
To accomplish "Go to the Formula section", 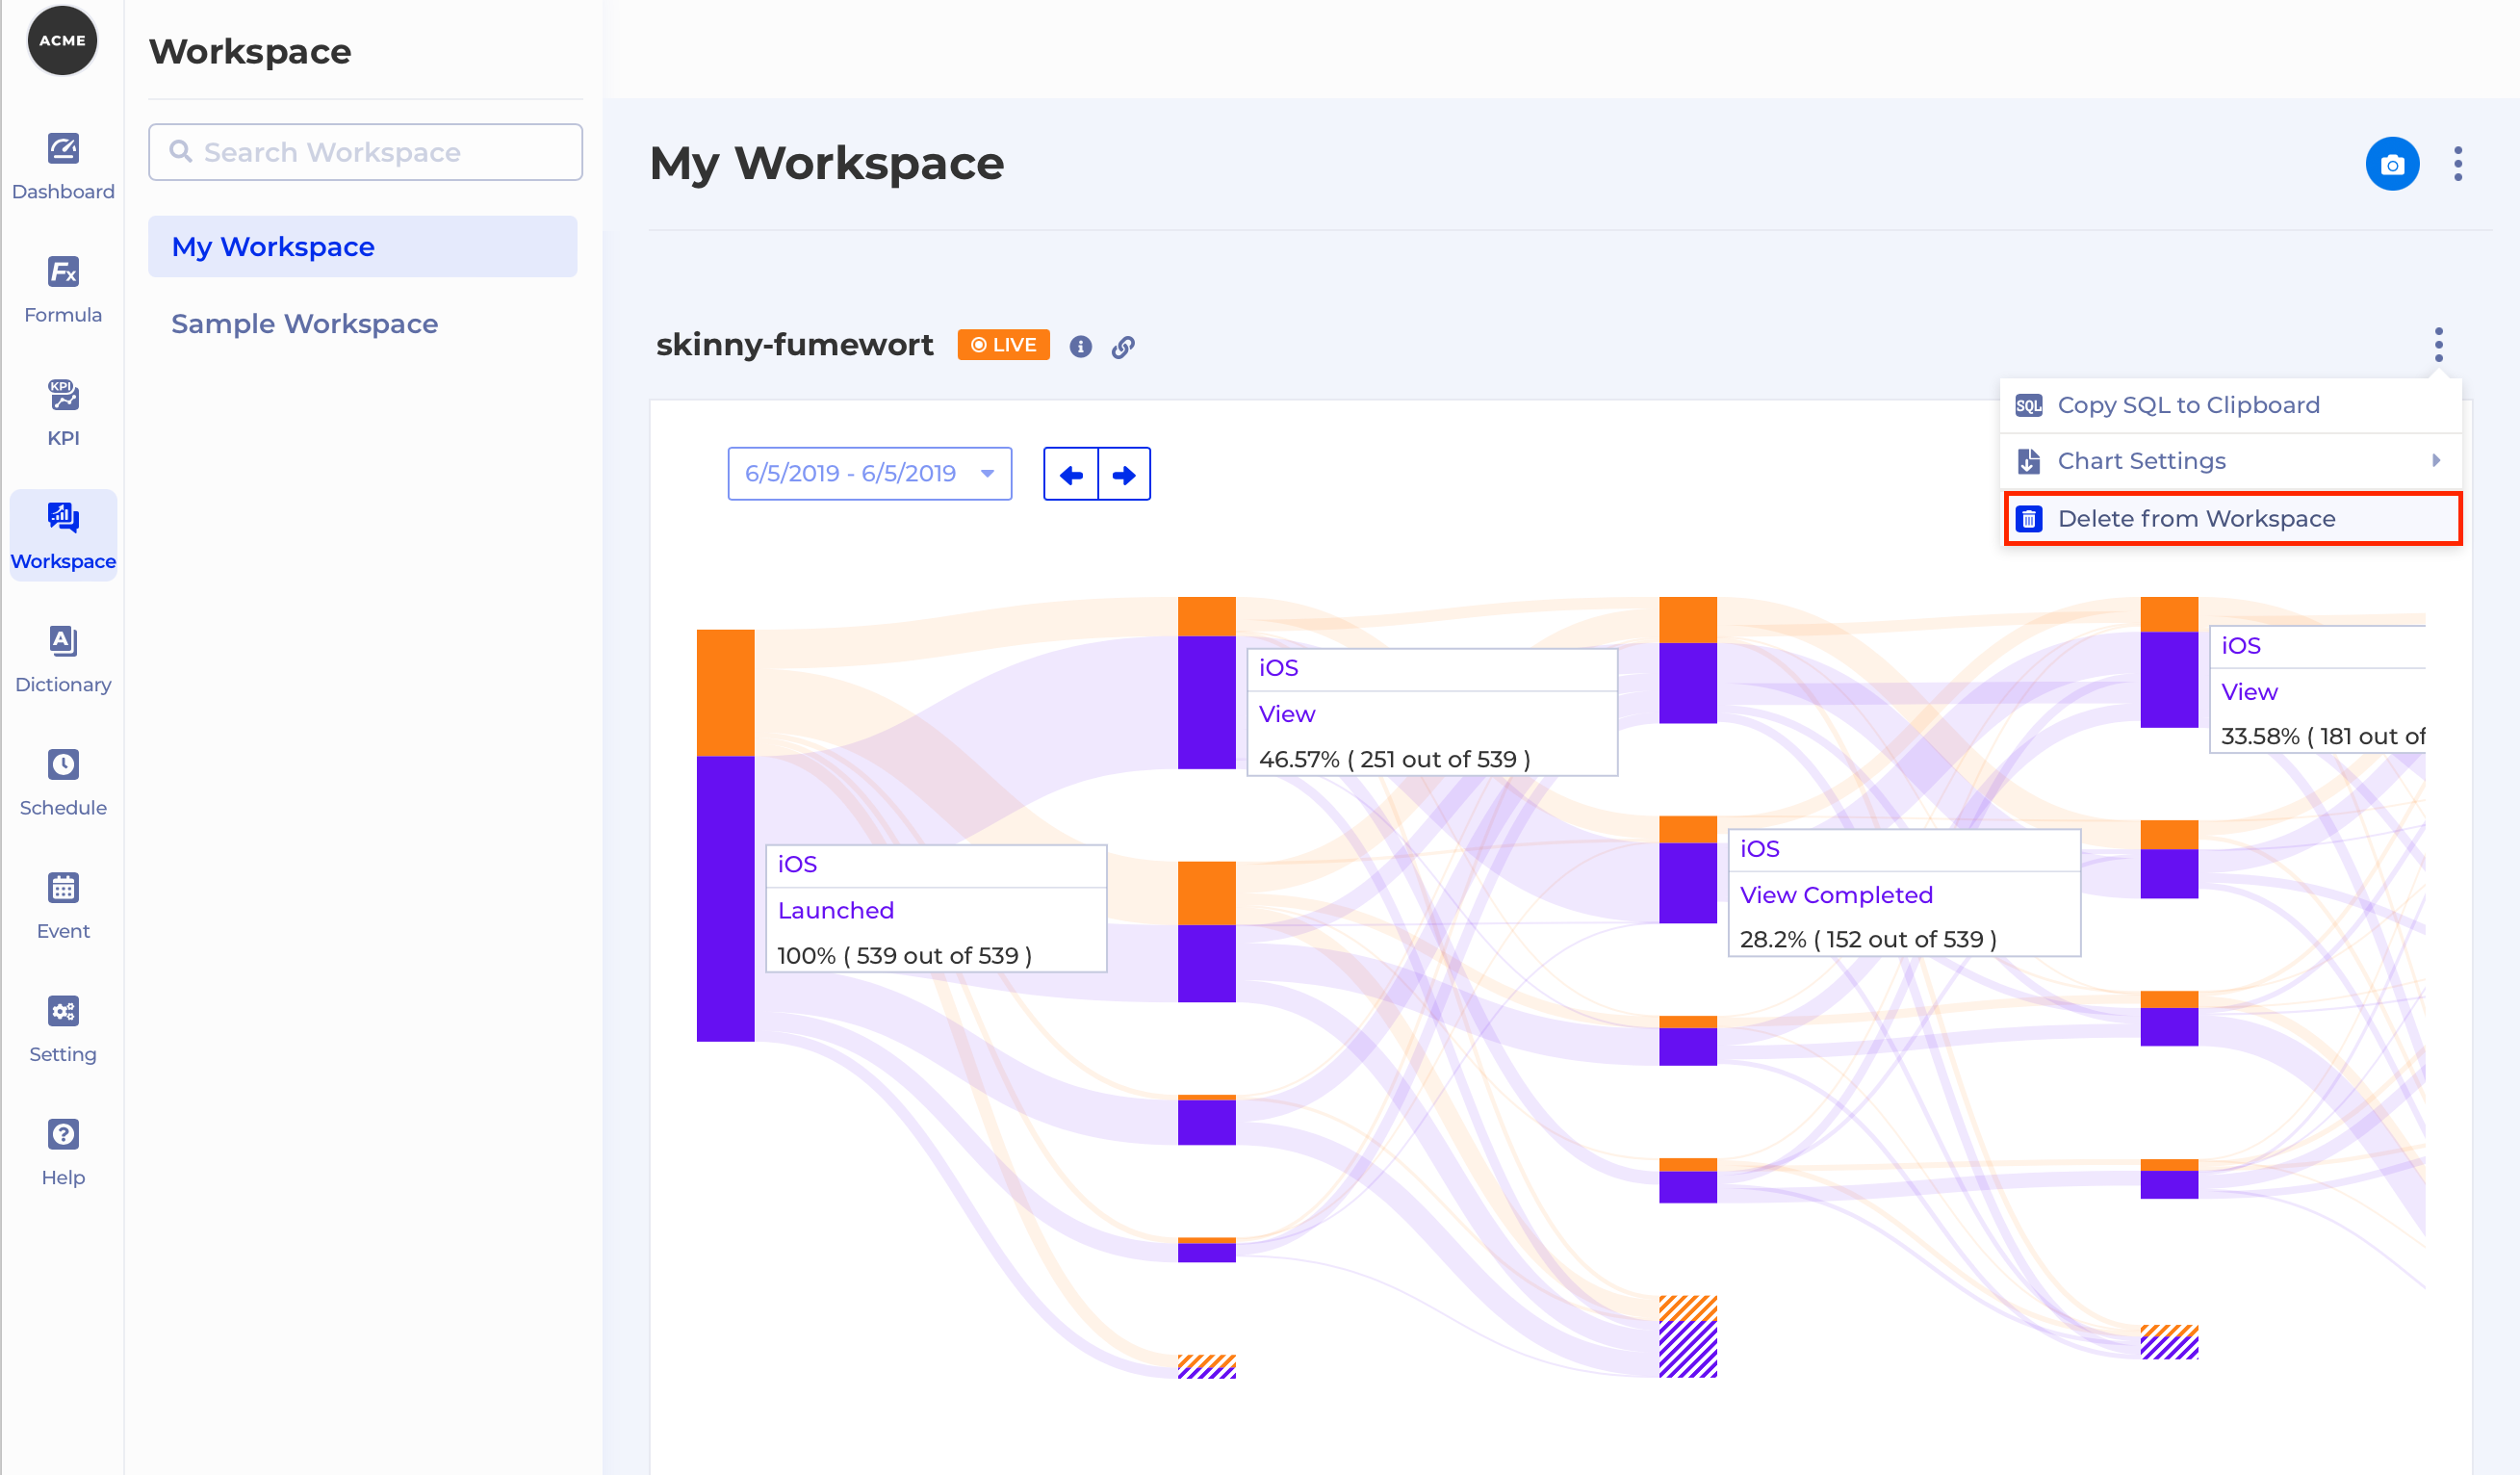I will coord(63,272).
